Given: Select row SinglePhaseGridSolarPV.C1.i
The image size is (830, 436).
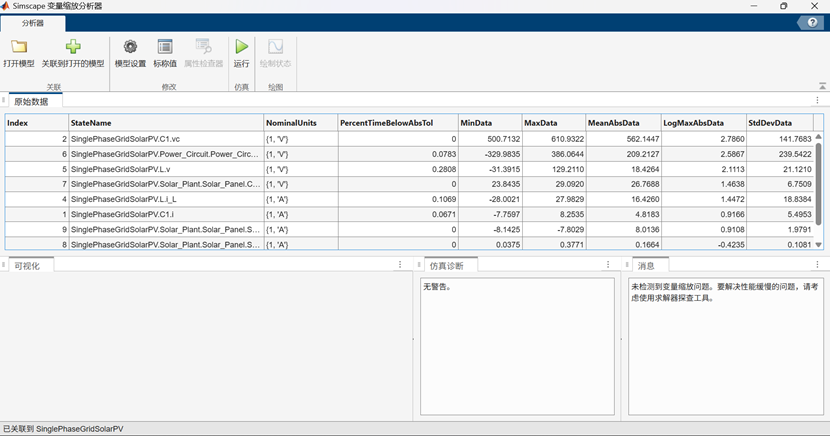Looking at the screenshot, I should click(x=409, y=214).
